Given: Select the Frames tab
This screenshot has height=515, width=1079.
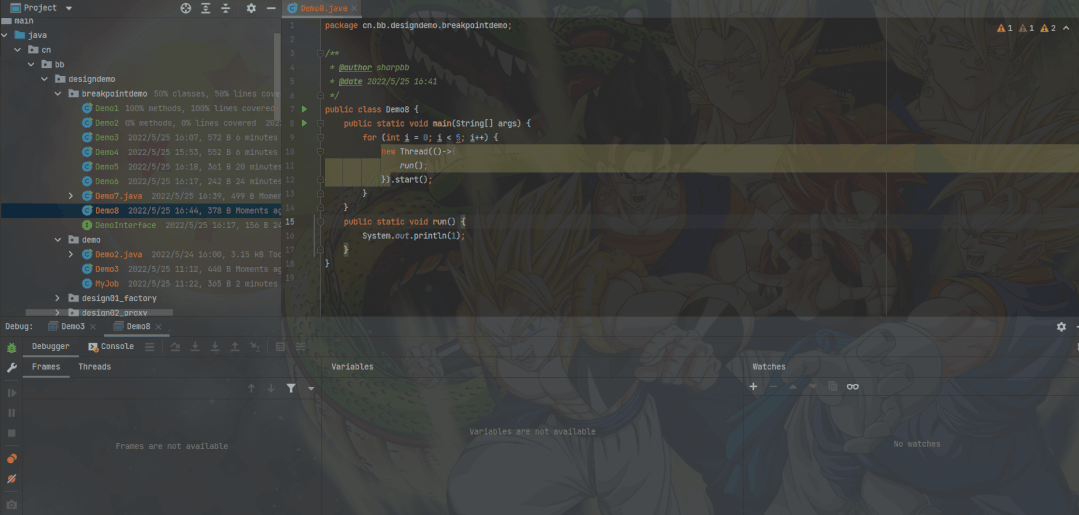Looking at the screenshot, I should (46, 367).
